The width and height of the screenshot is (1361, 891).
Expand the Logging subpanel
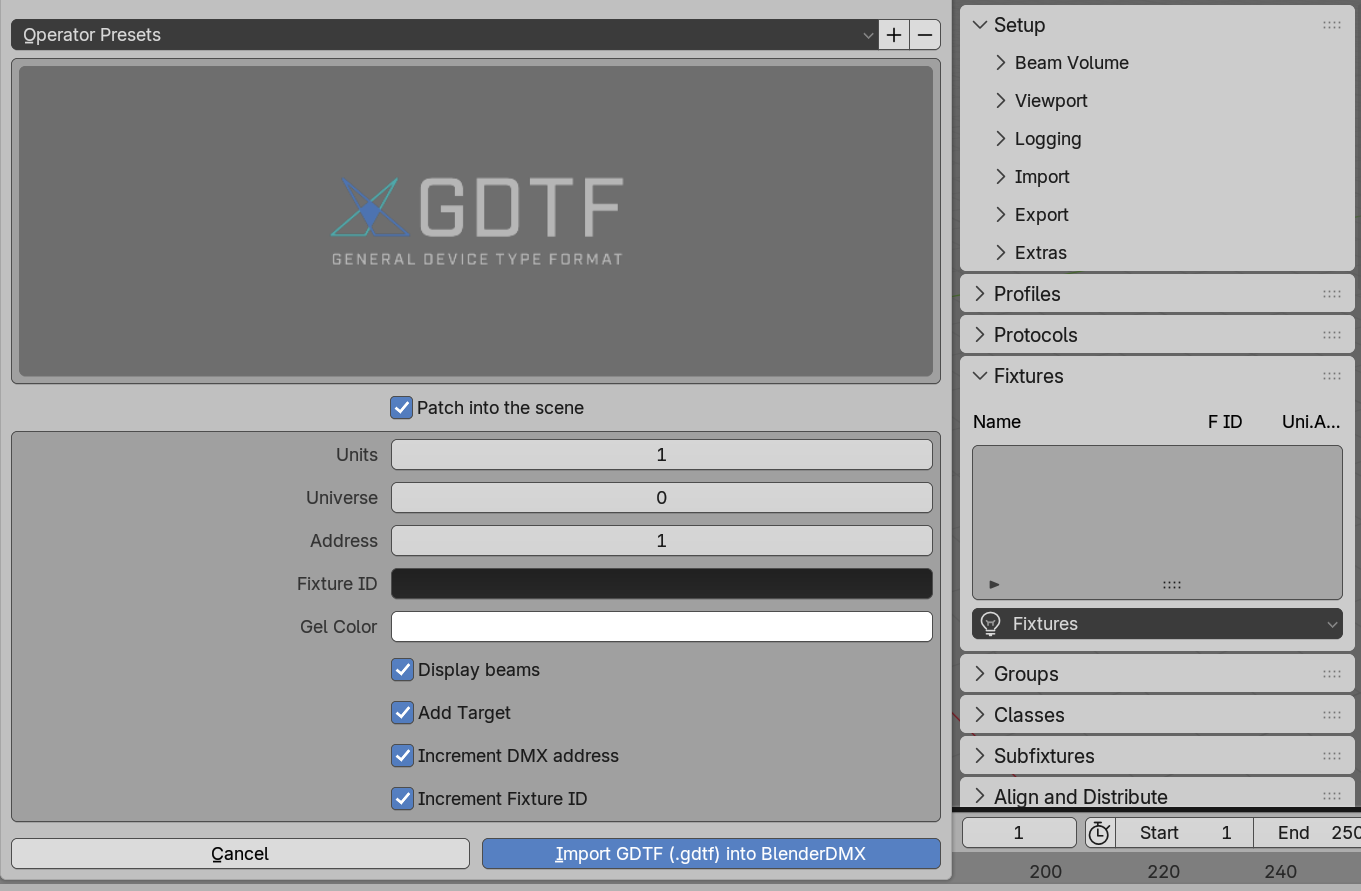pyautogui.click(x=1001, y=139)
